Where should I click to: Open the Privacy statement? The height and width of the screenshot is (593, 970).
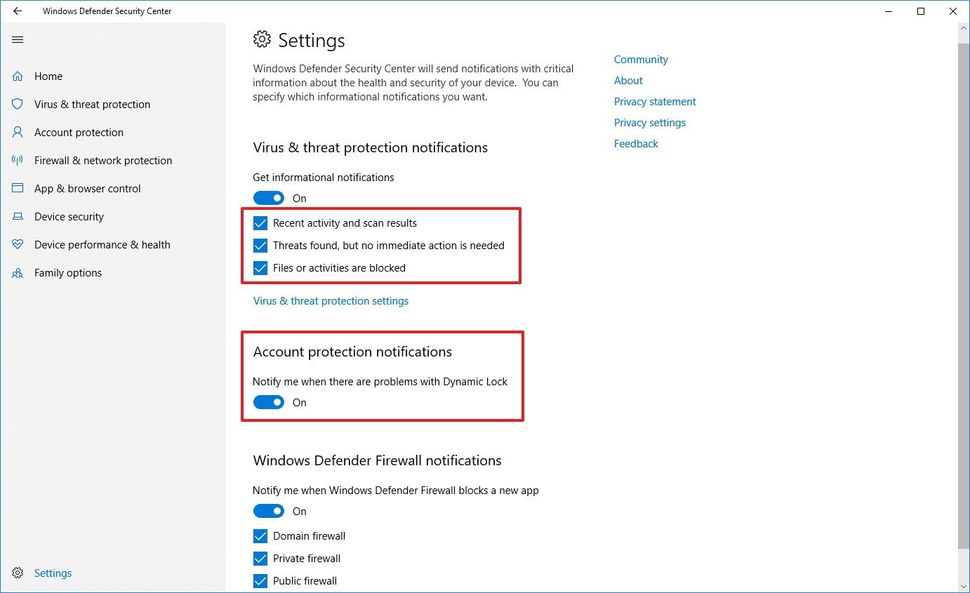pos(654,101)
